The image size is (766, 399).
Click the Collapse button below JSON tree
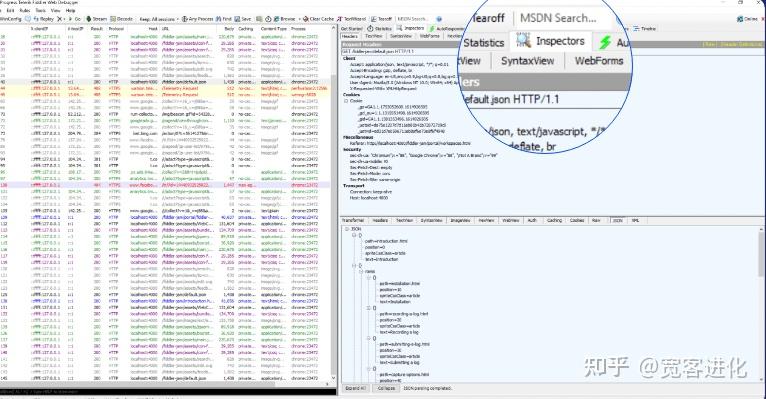pyautogui.click(x=386, y=388)
